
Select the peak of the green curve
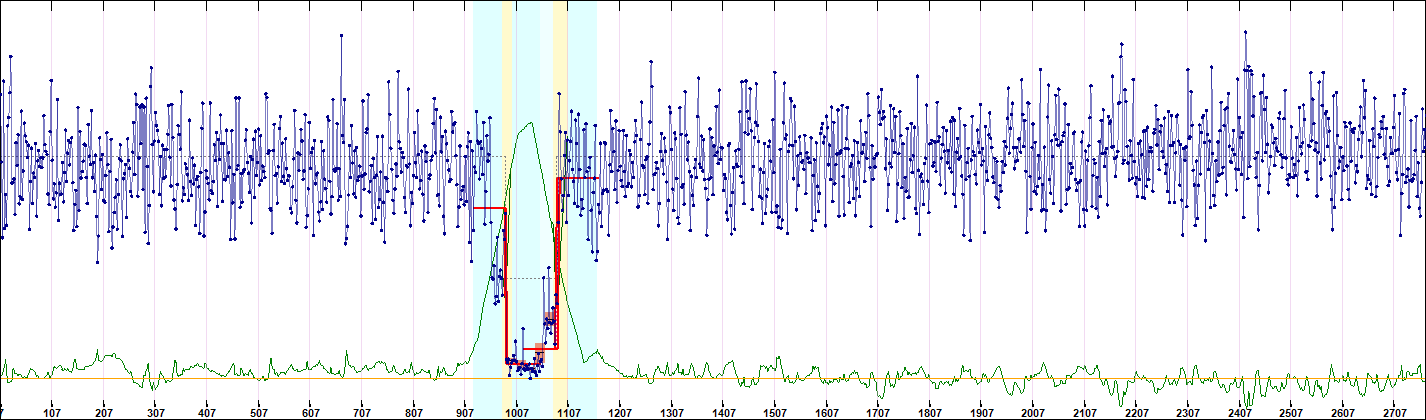pyautogui.click(x=532, y=123)
